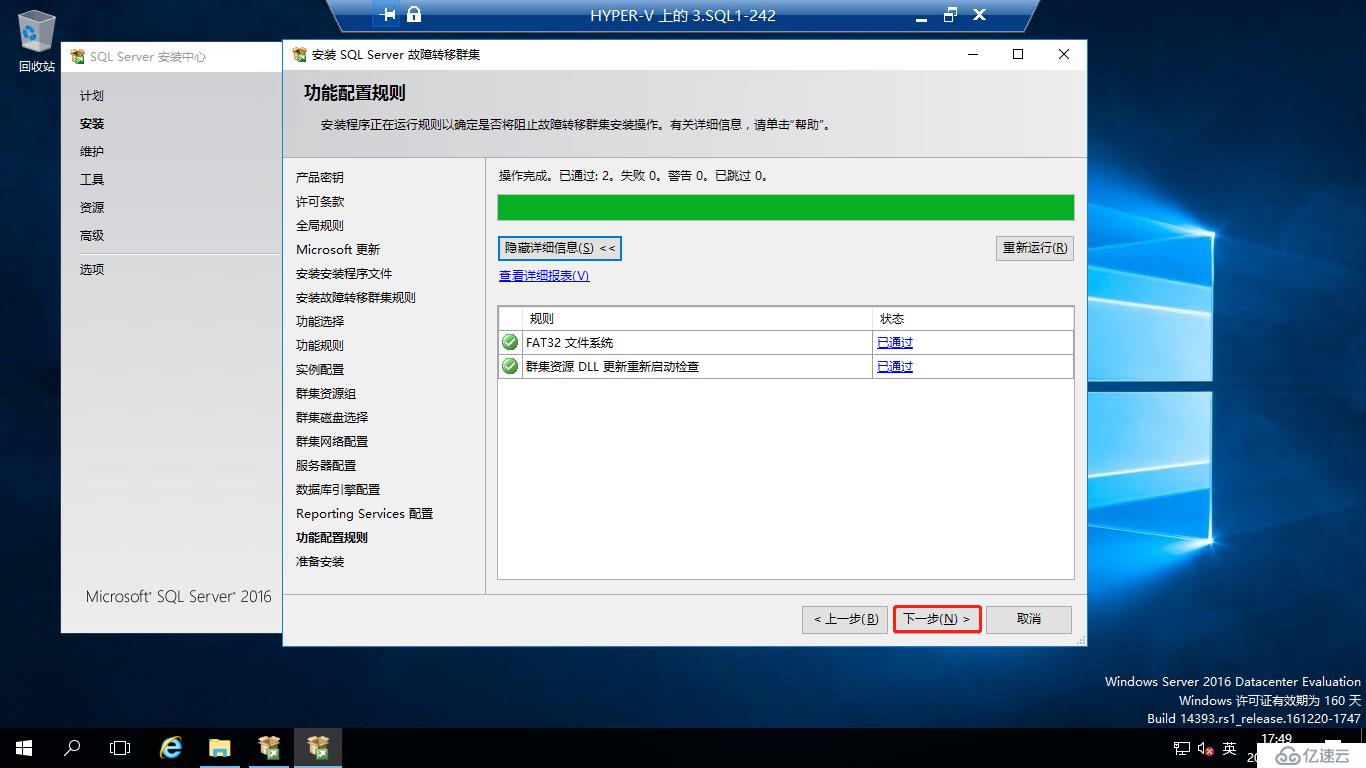Maximize the failover cluster setup window
The width and height of the screenshot is (1366, 768).
tap(1018, 54)
